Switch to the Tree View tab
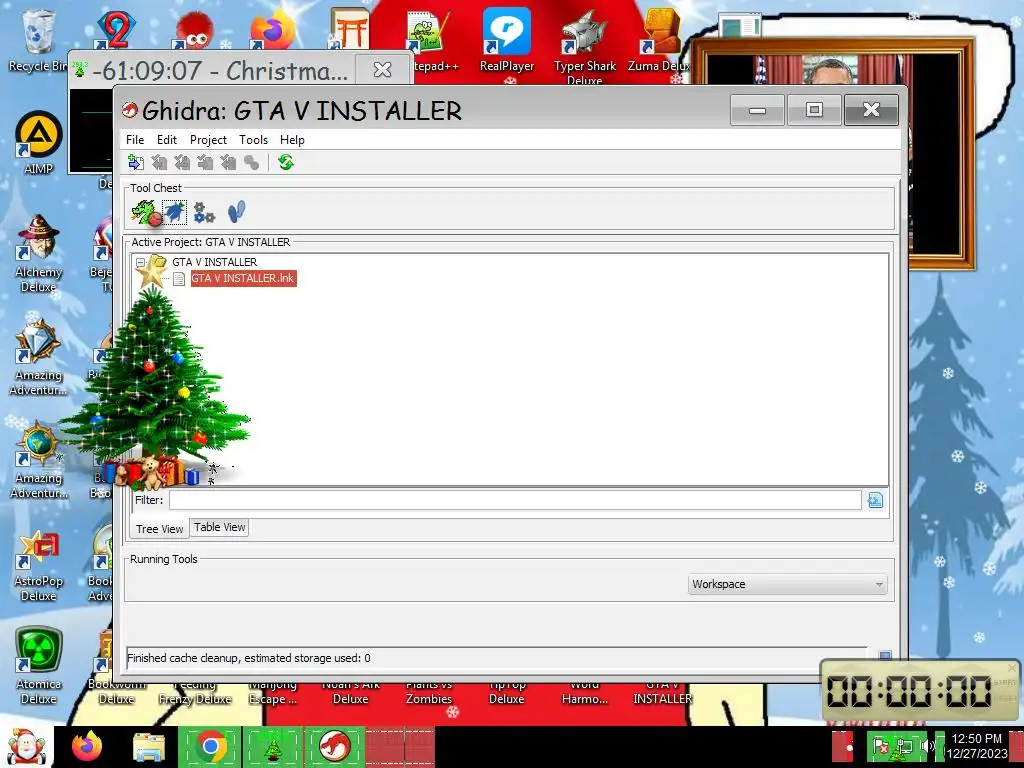 (x=159, y=528)
